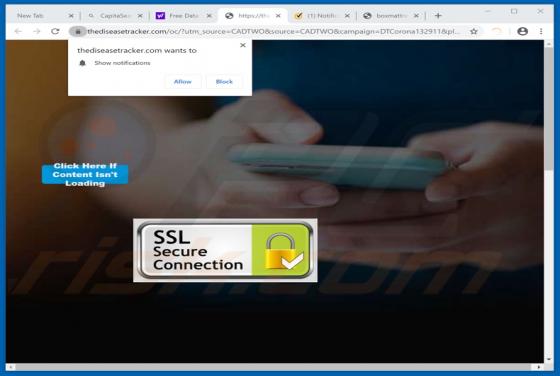The image size is (560, 376).
Task: Click the address bar URL
Action: 274,31
